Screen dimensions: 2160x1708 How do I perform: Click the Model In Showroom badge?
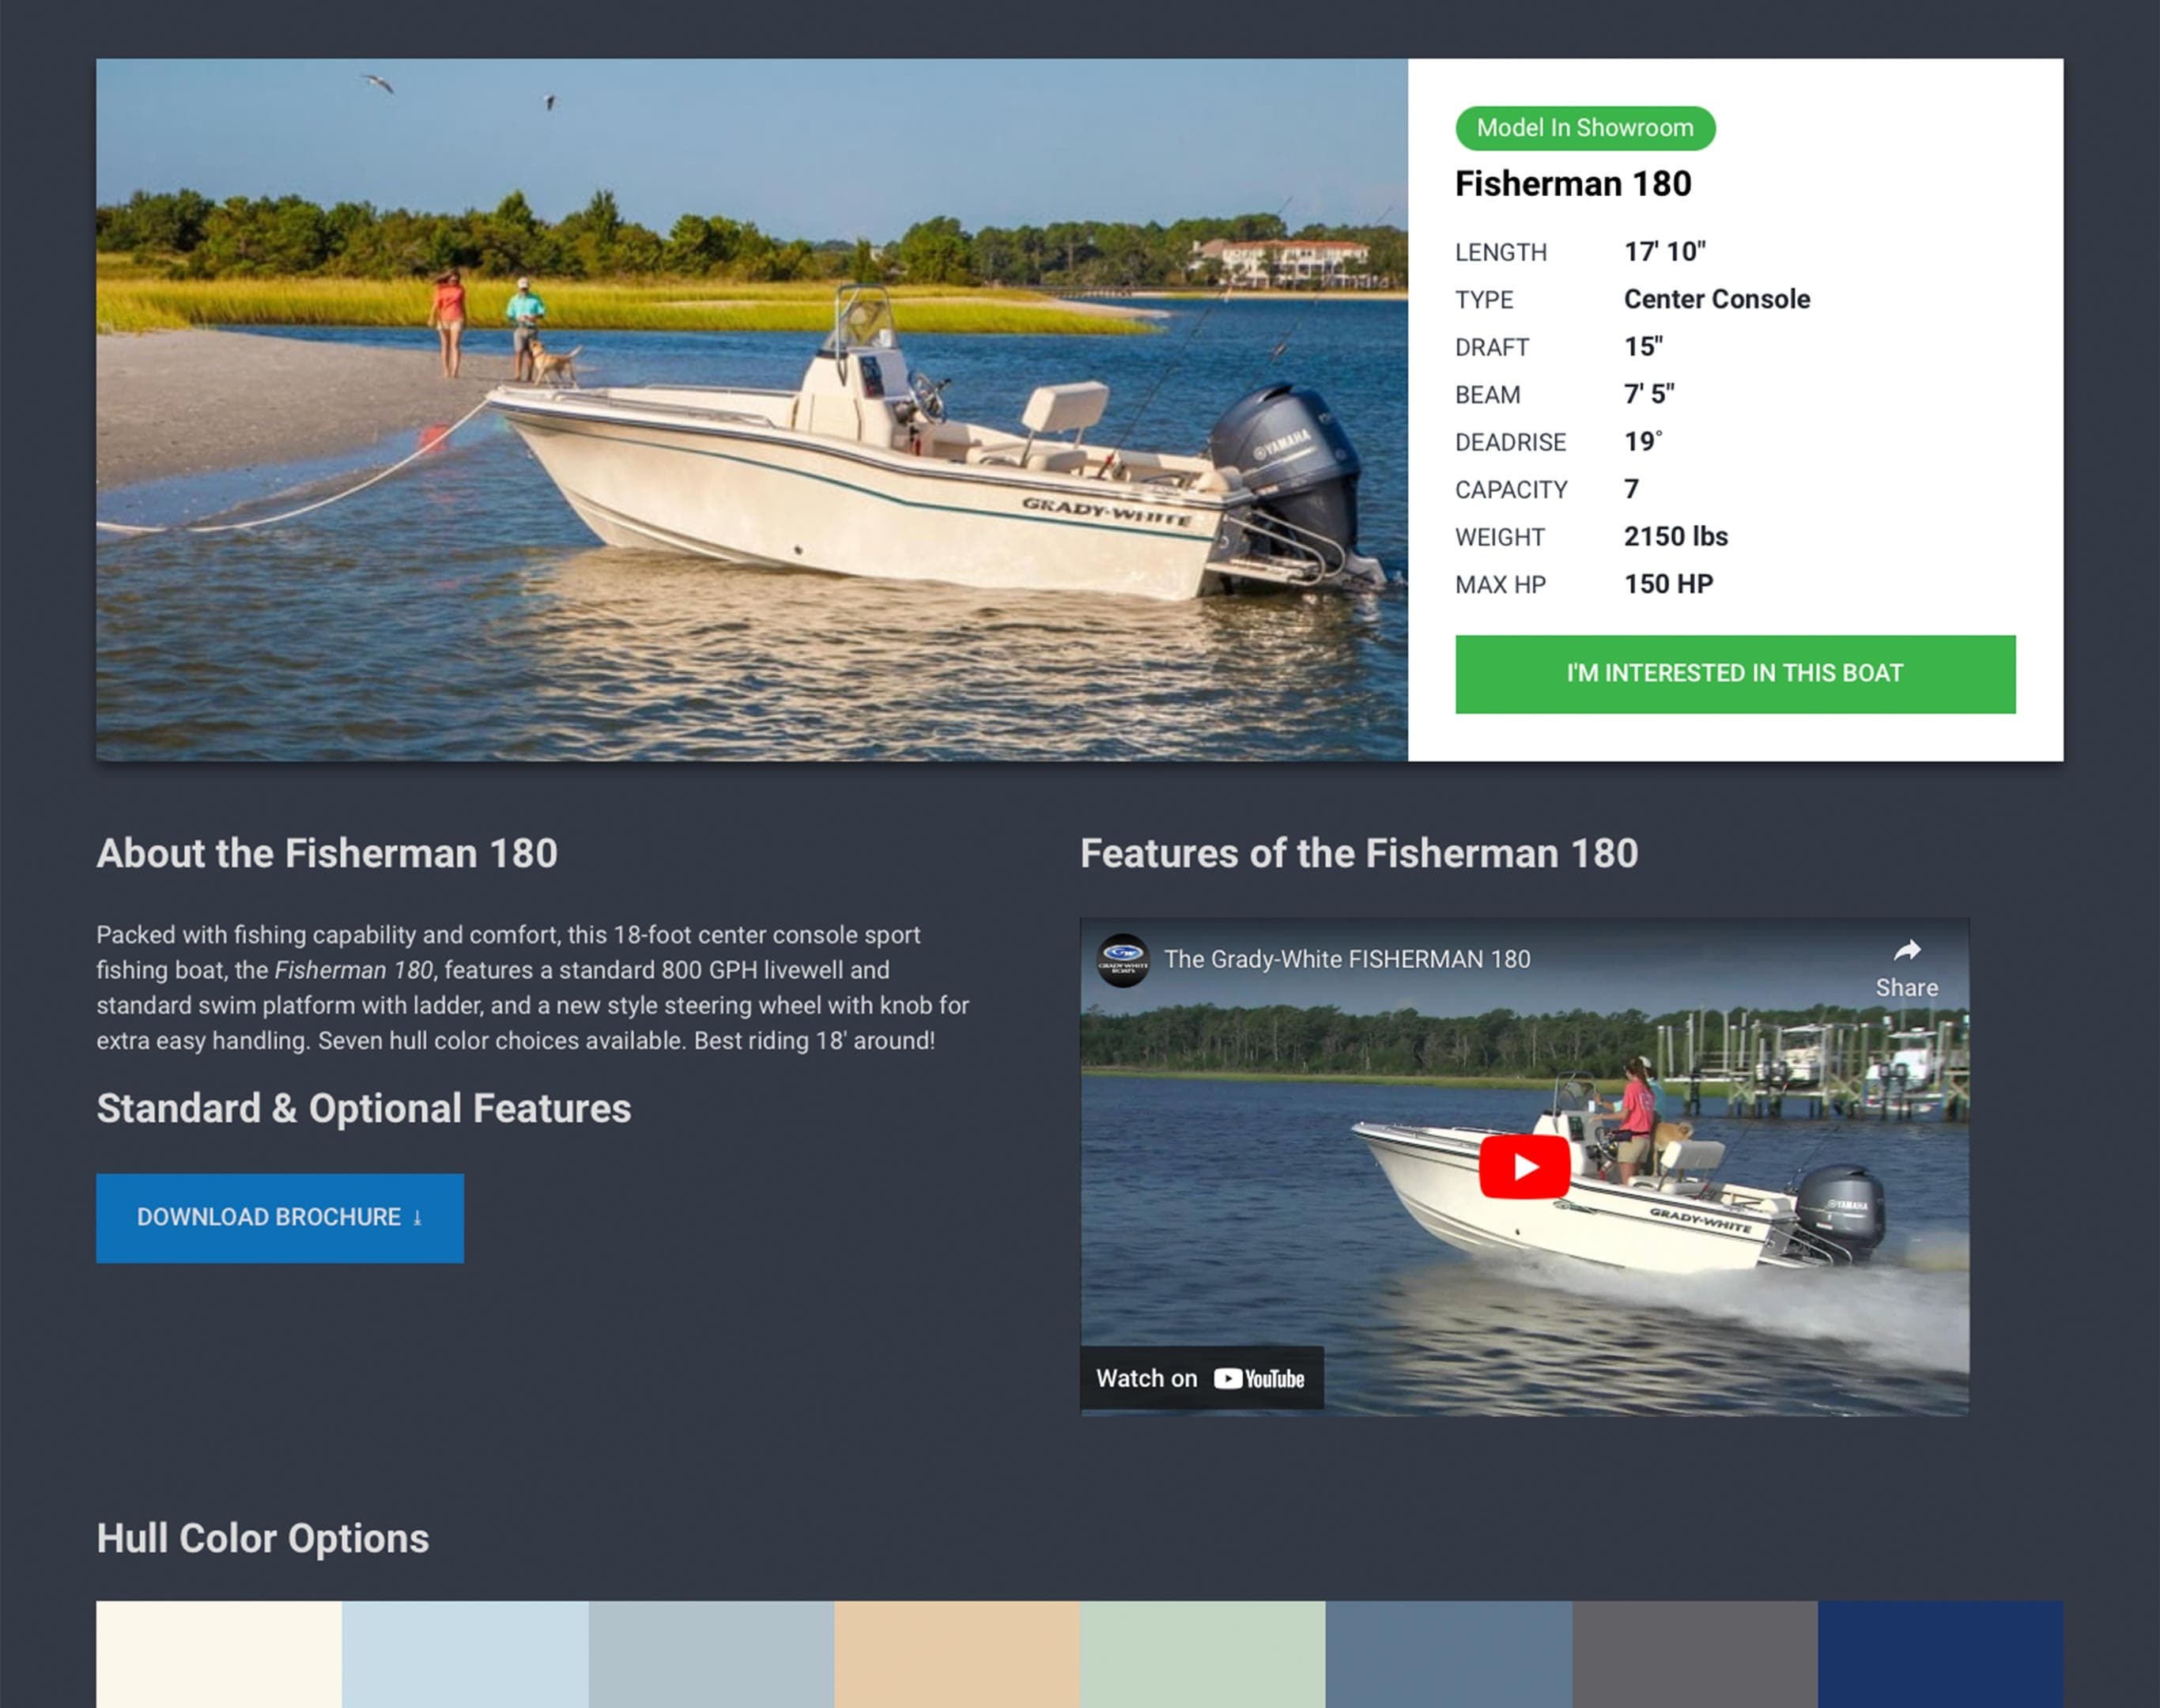pos(1585,128)
